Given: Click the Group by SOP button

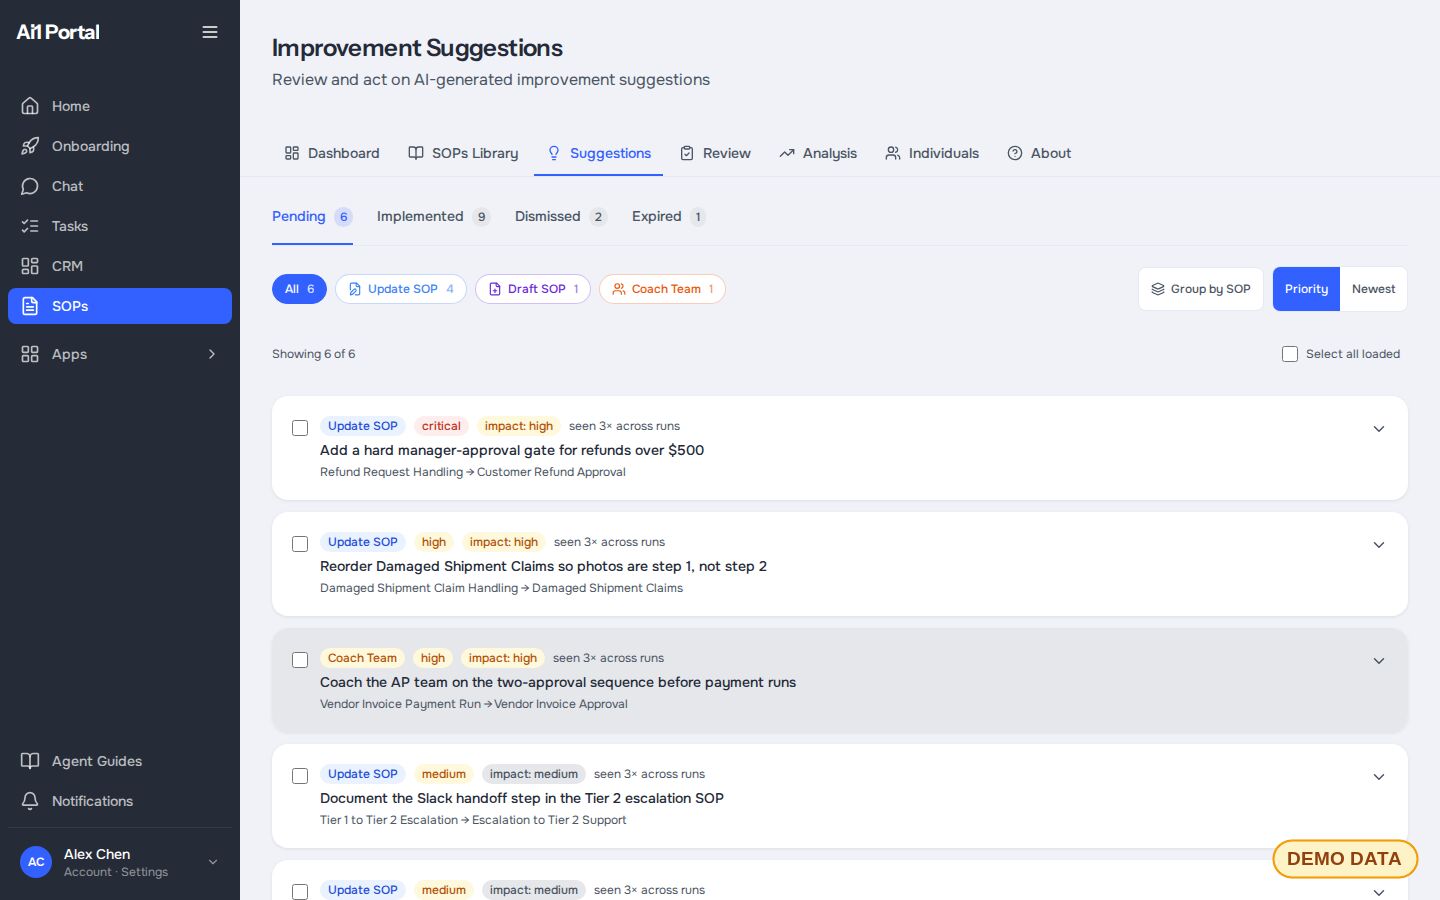Looking at the screenshot, I should (1201, 289).
